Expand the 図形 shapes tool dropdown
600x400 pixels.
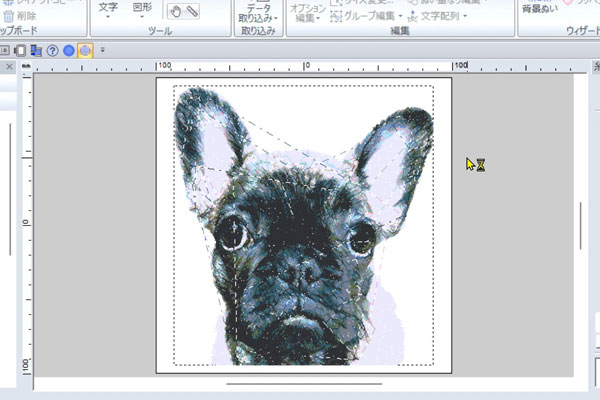(142, 10)
